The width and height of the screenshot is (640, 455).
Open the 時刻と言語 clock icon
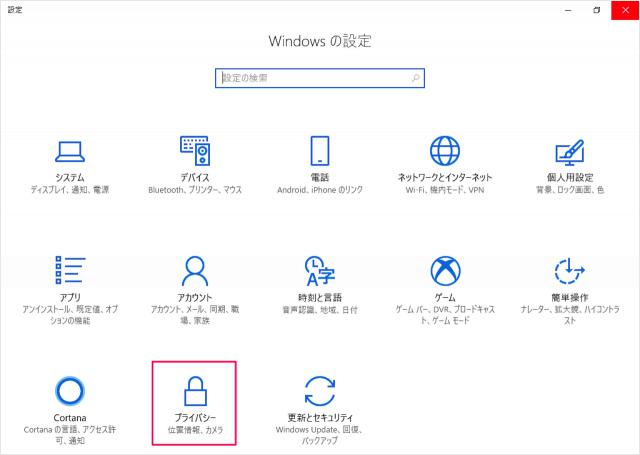320,271
